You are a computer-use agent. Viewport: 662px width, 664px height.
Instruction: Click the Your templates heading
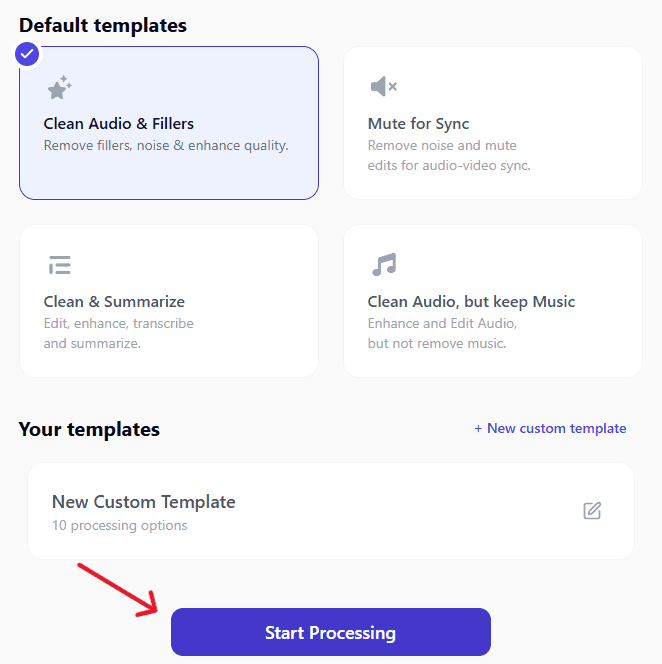pos(89,430)
